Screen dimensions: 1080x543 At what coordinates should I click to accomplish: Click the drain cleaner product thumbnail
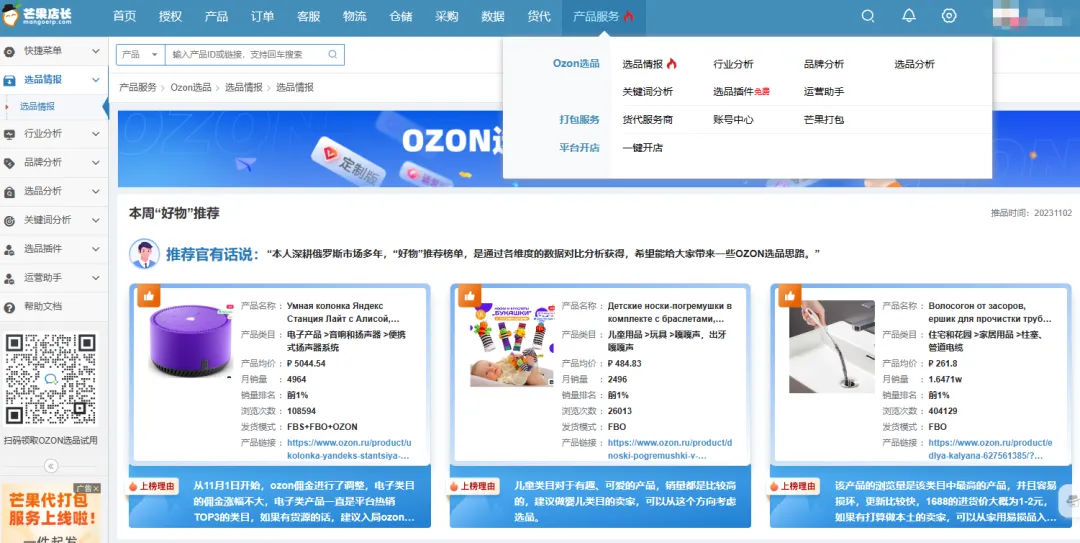tap(831, 346)
